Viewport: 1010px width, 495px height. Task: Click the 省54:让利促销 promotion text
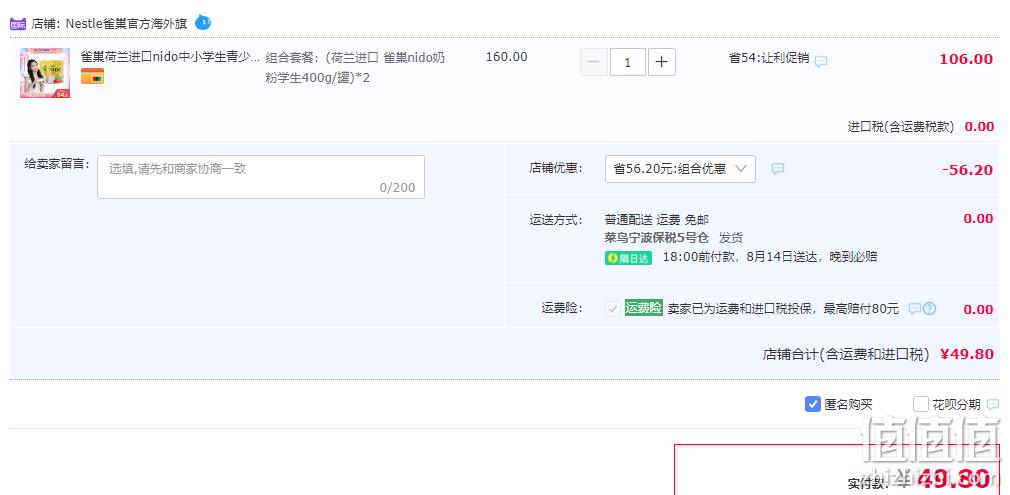point(768,57)
